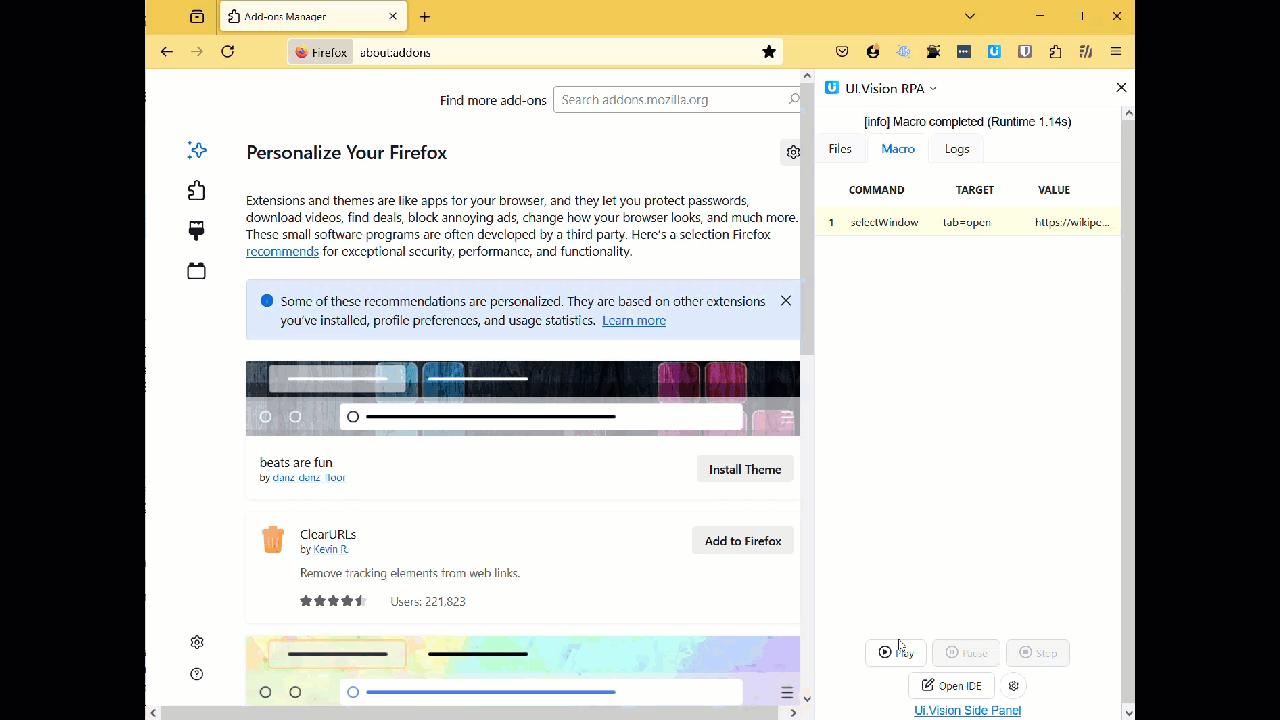Open UI.Vision settings gear beside Open IDE

pyautogui.click(x=1014, y=685)
